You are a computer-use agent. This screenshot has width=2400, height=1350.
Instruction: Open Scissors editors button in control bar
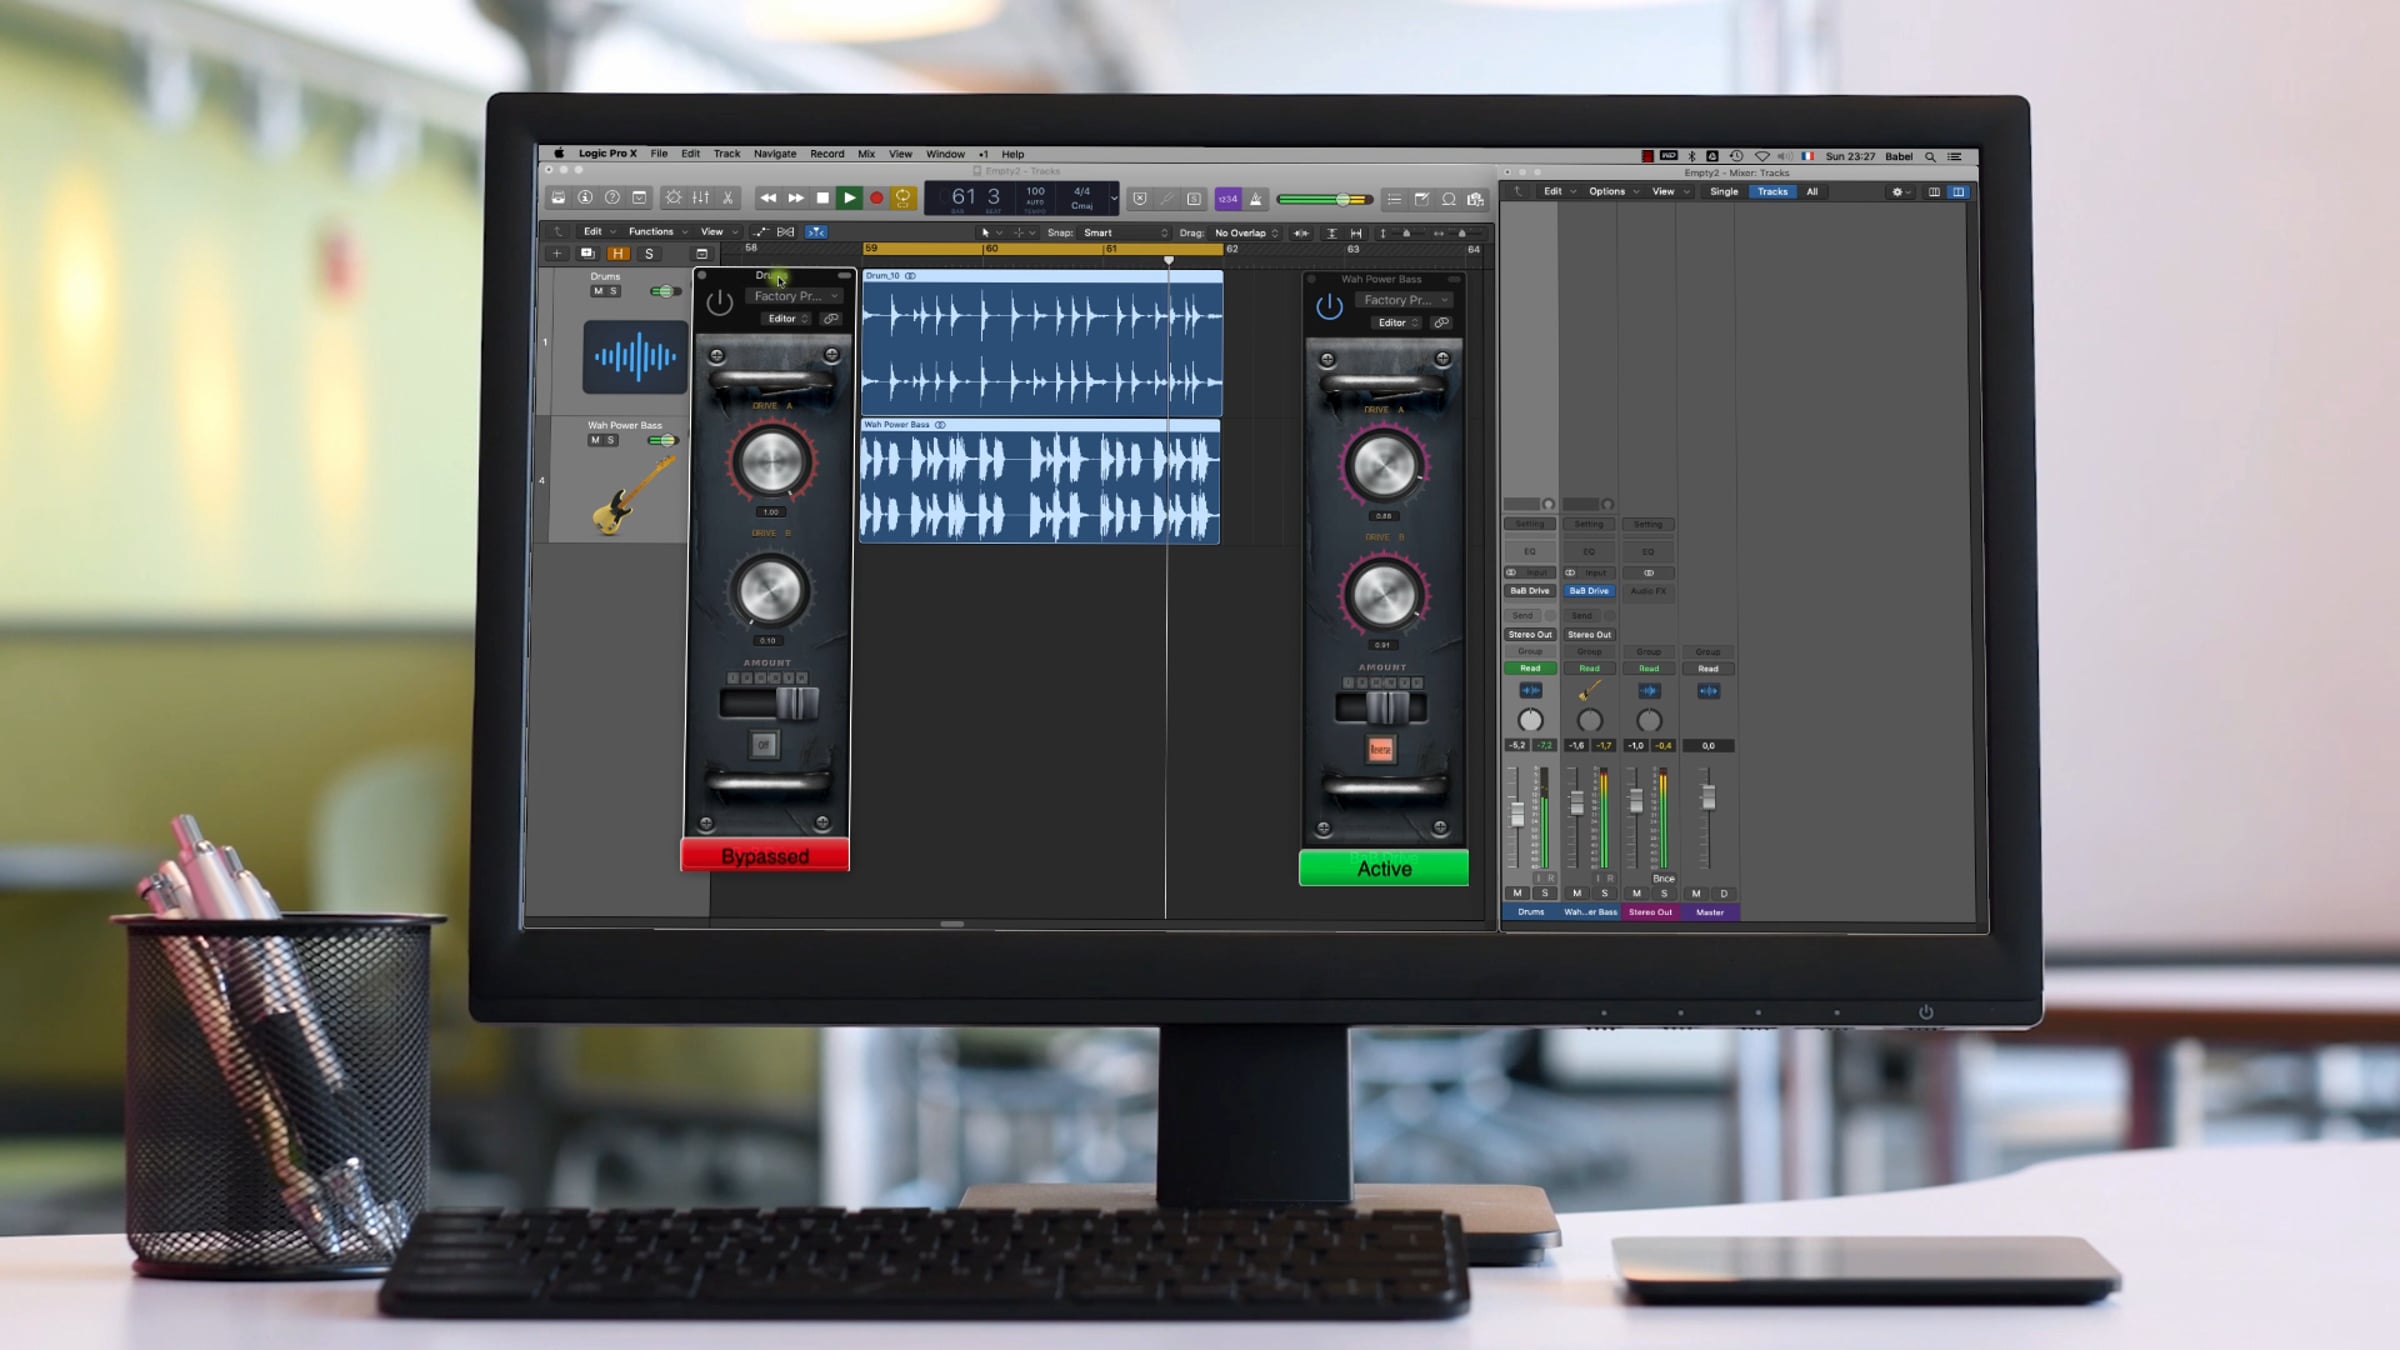tap(728, 198)
